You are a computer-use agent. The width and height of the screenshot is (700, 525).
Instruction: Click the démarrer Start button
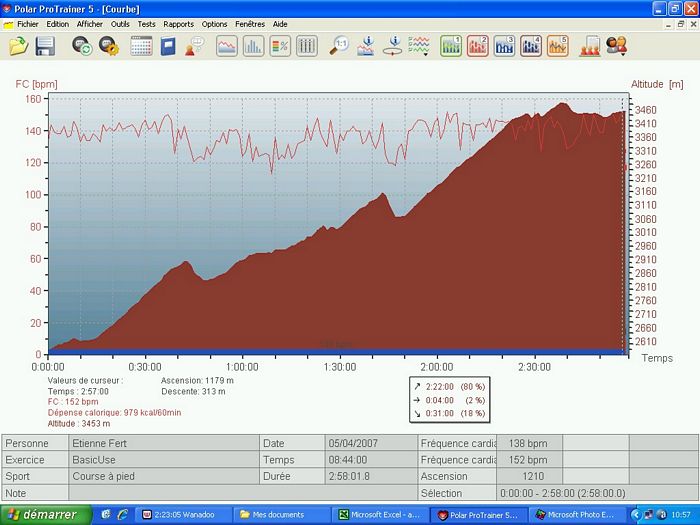point(40,514)
